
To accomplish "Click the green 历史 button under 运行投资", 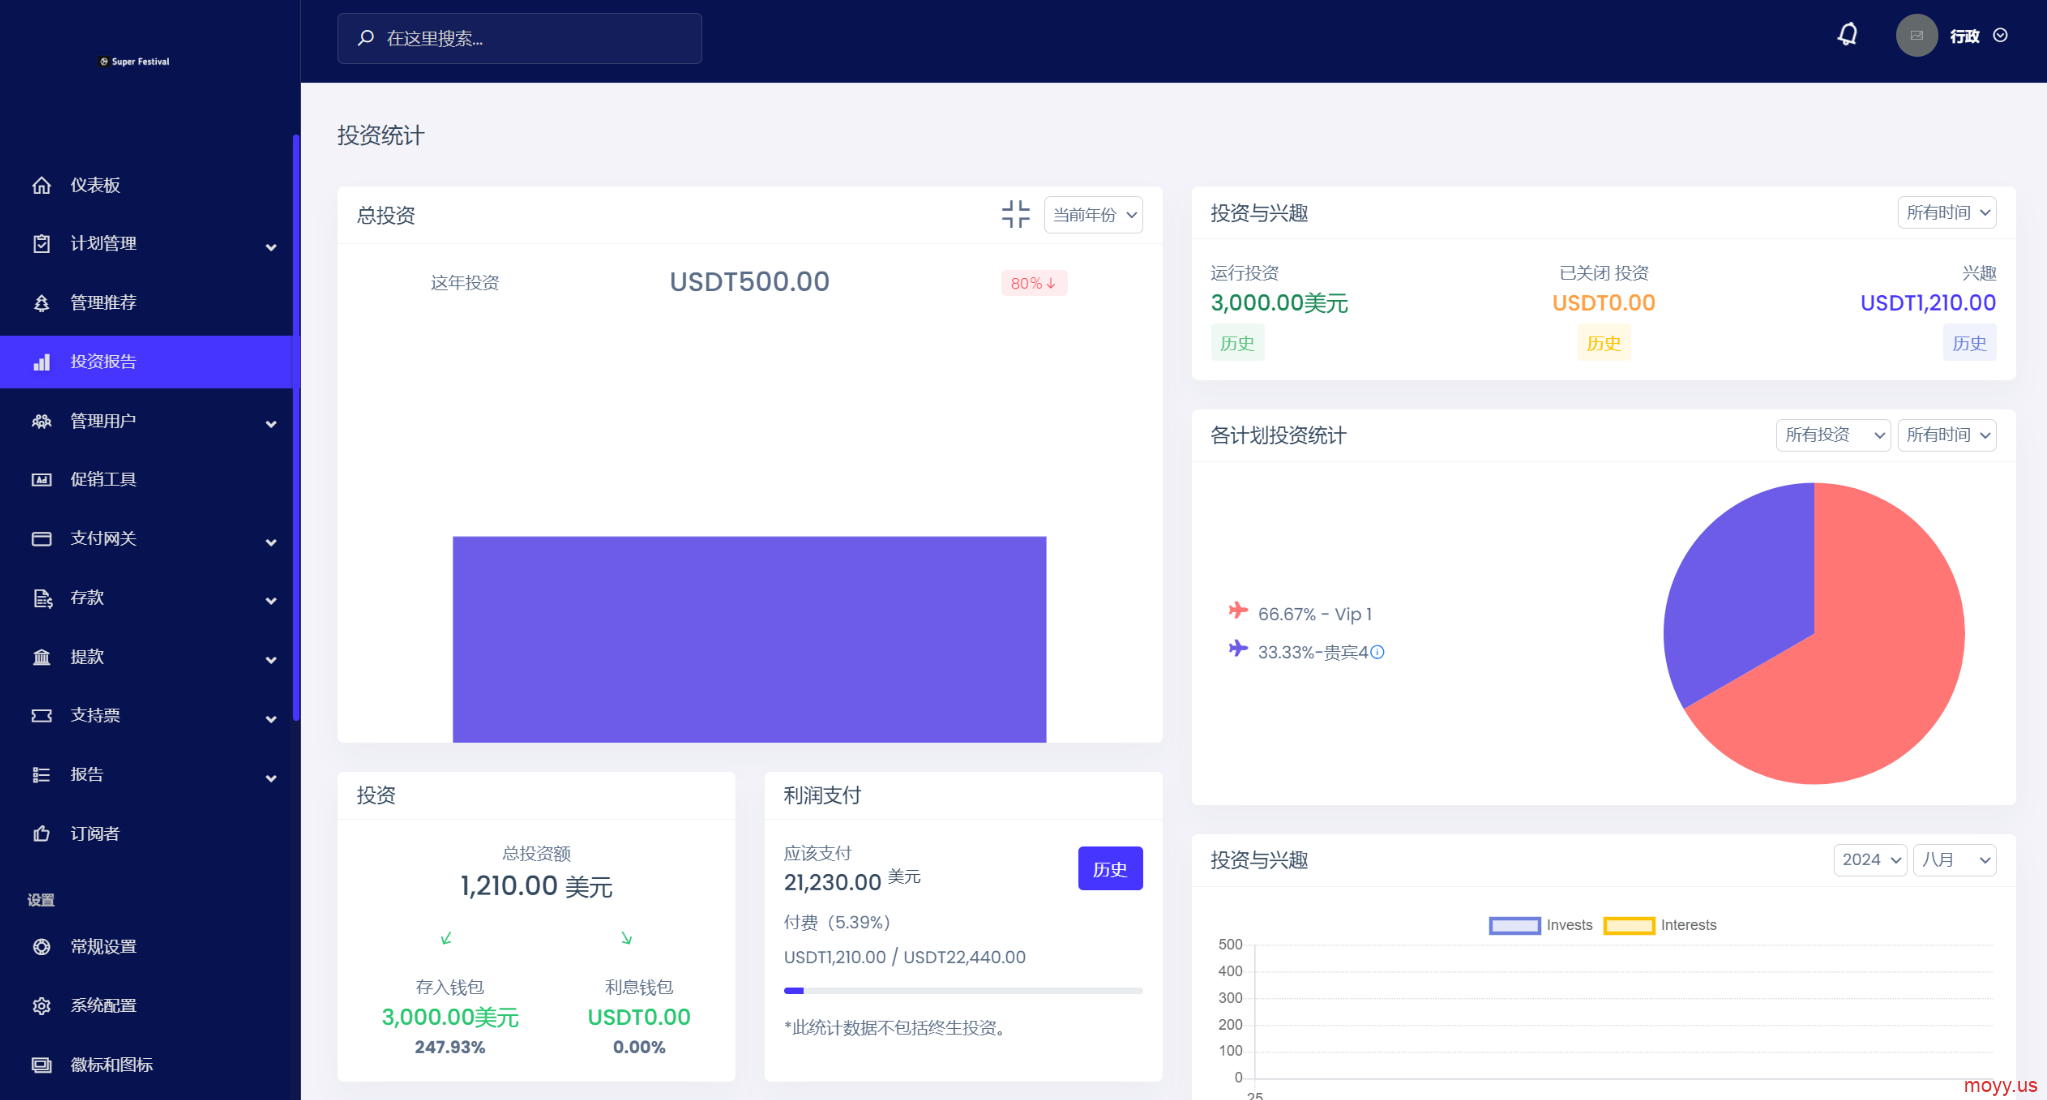I will pyautogui.click(x=1237, y=343).
